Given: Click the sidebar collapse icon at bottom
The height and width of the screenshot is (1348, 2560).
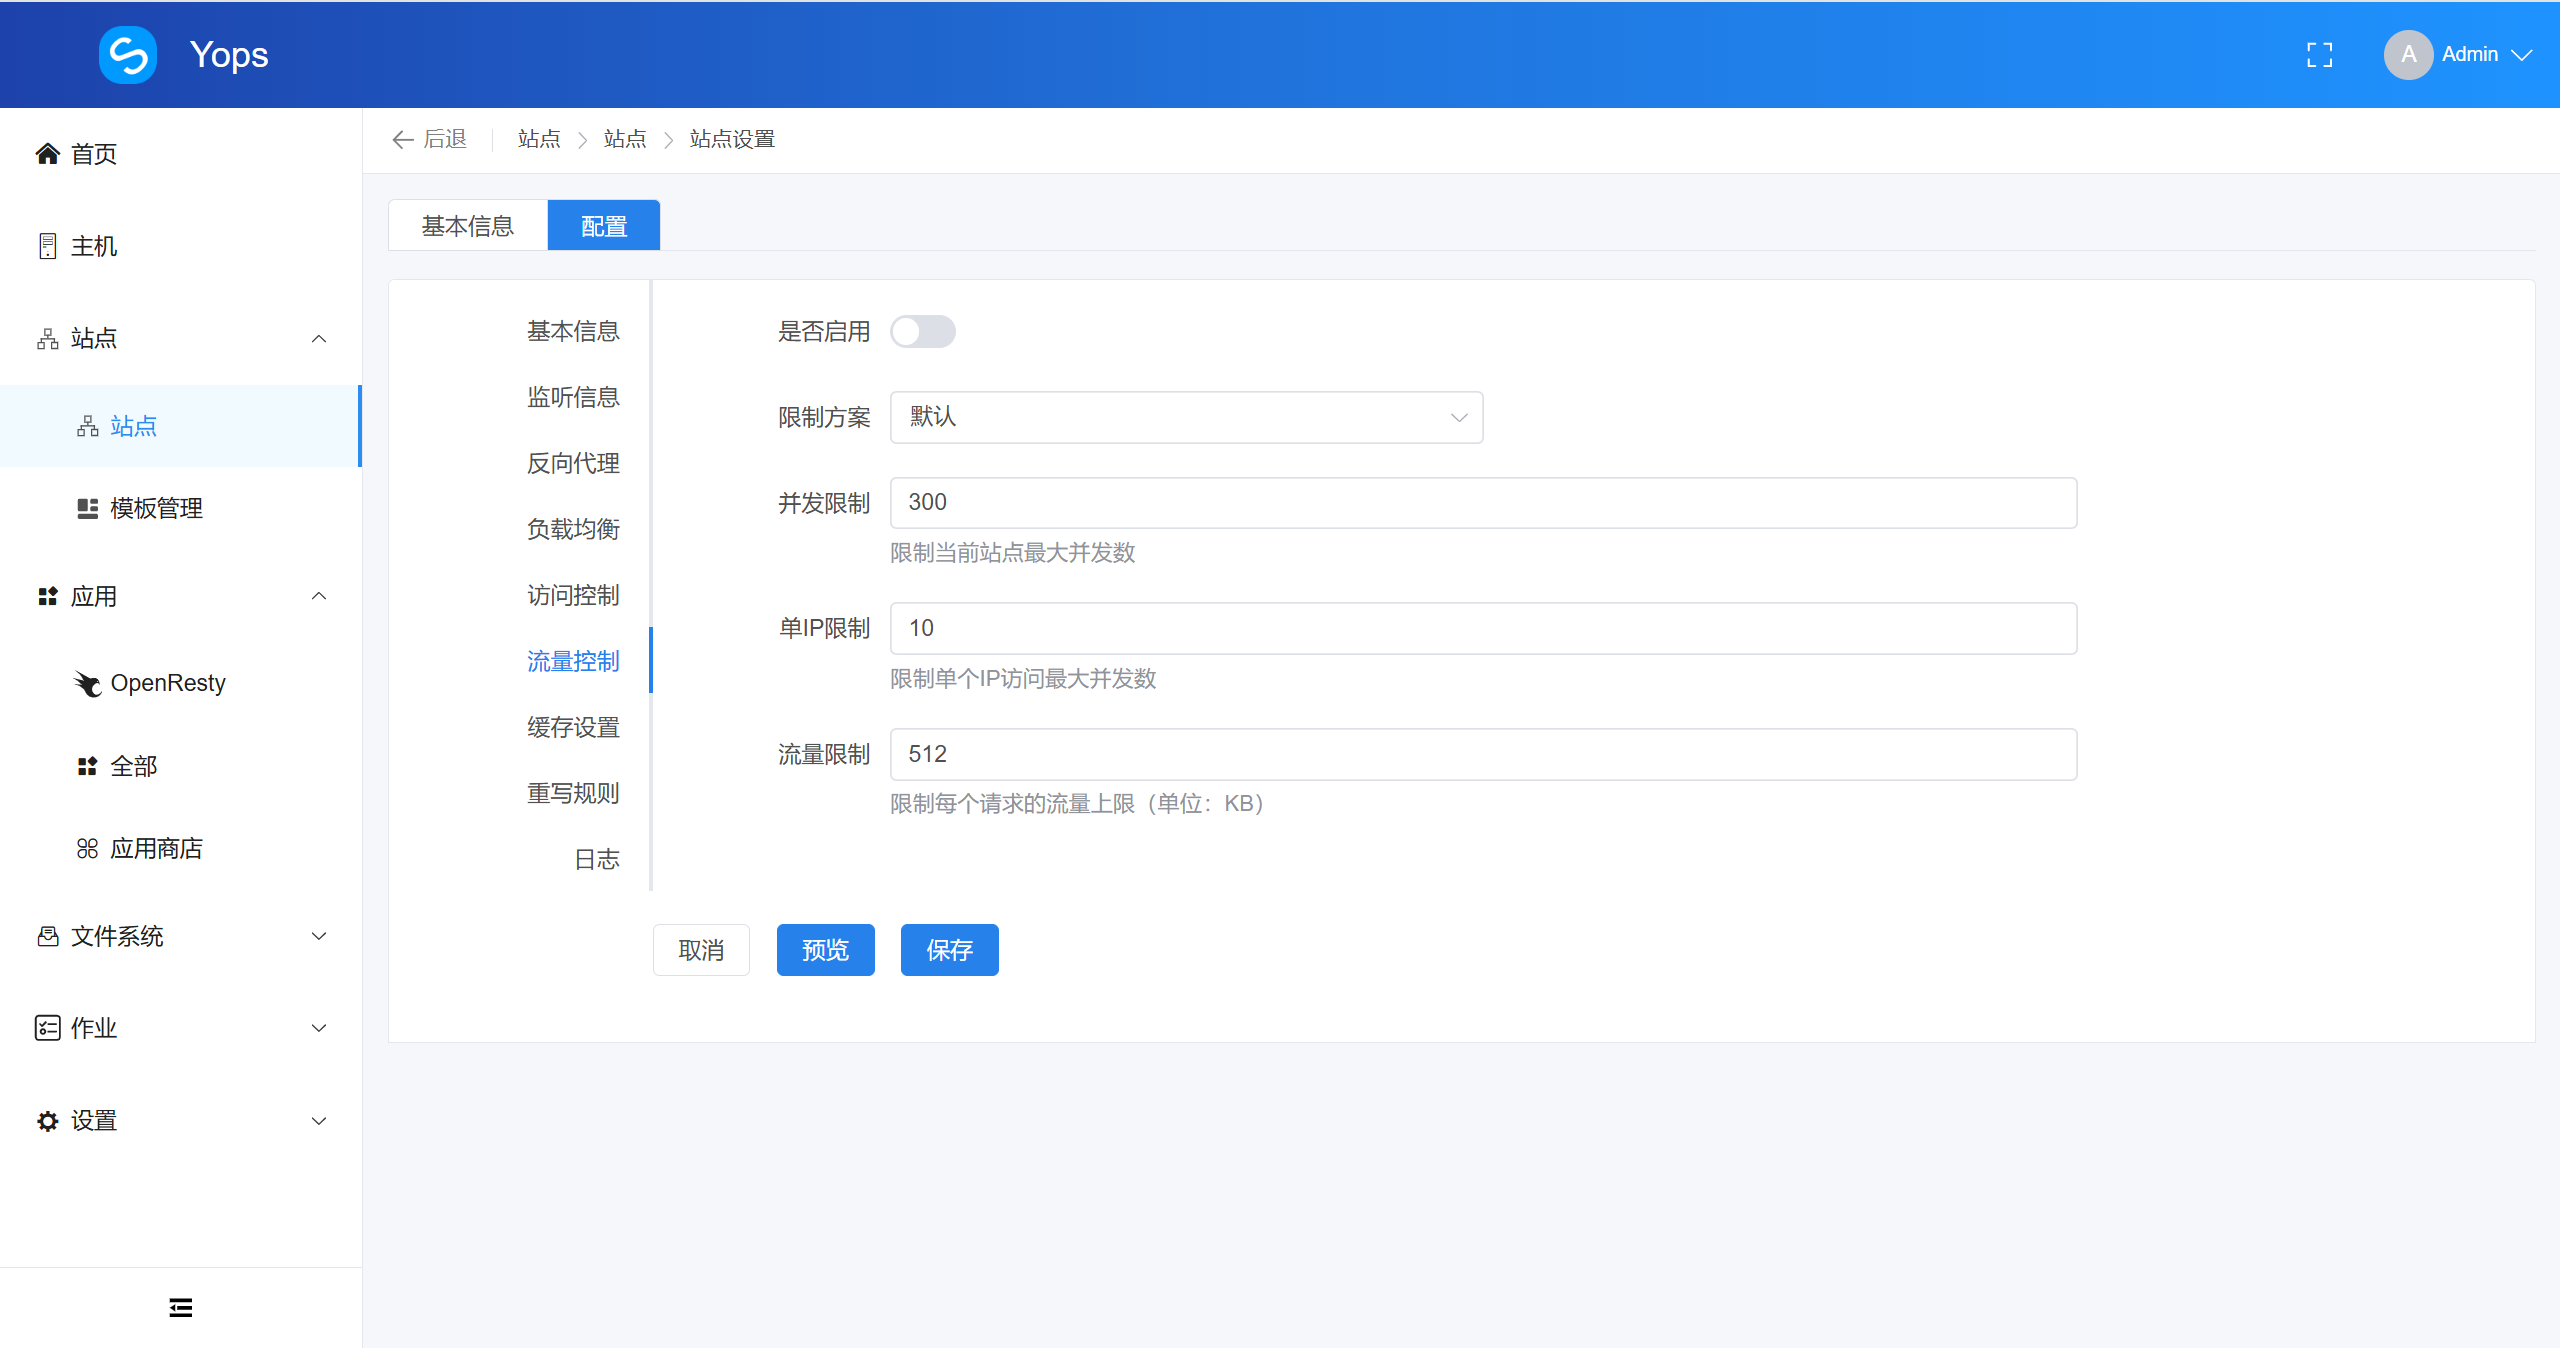Looking at the screenshot, I should point(180,1307).
